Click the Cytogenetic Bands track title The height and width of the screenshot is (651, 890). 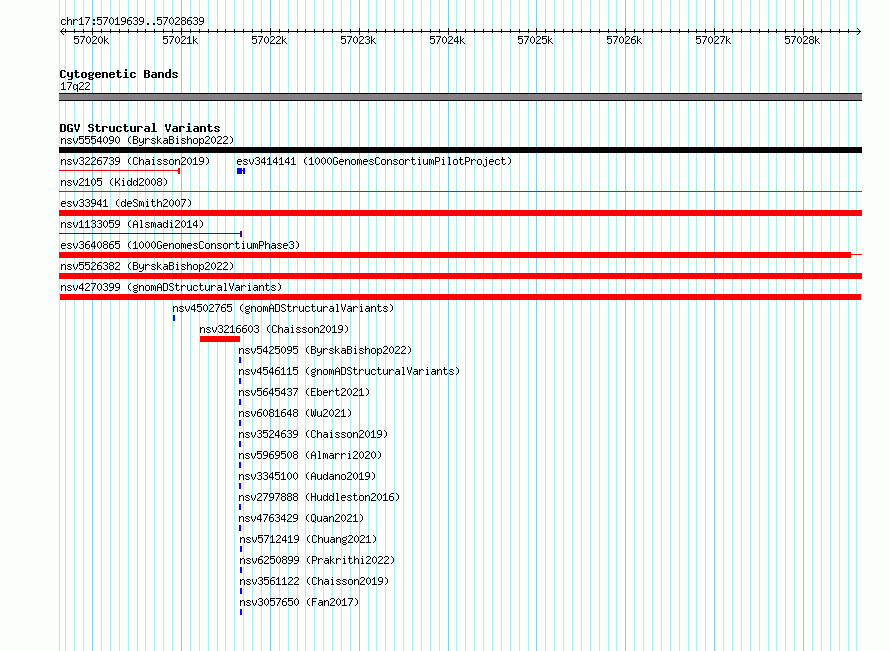click(119, 74)
